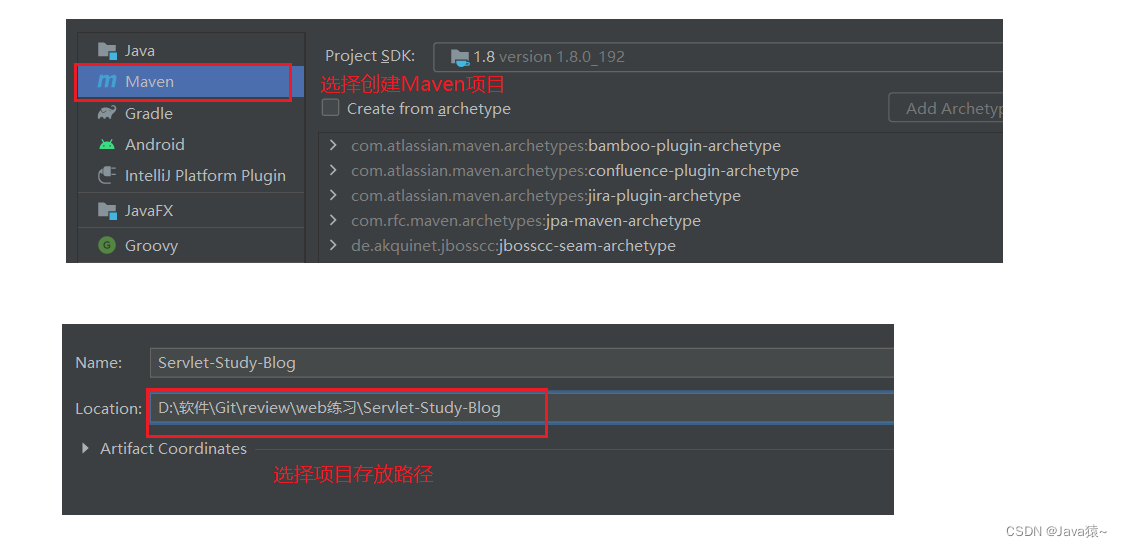Click the Artifact Coordinates label
The width and height of the screenshot is (1122, 547).
point(173,449)
